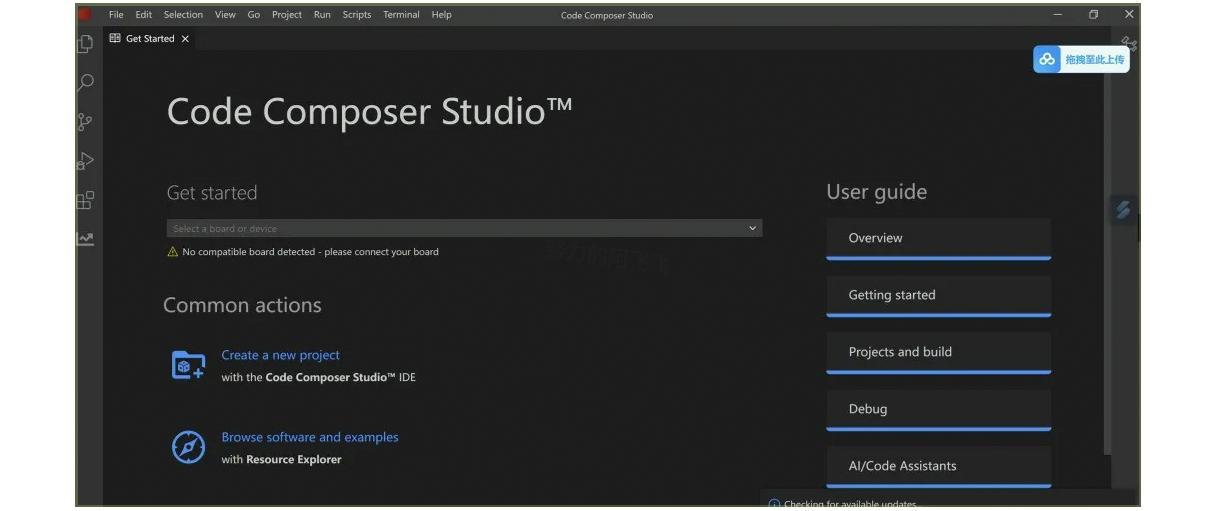The height and width of the screenshot is (511, 1217).
Task: Open the Explorer view in the sidebar
Action: [x=86, y=44]
